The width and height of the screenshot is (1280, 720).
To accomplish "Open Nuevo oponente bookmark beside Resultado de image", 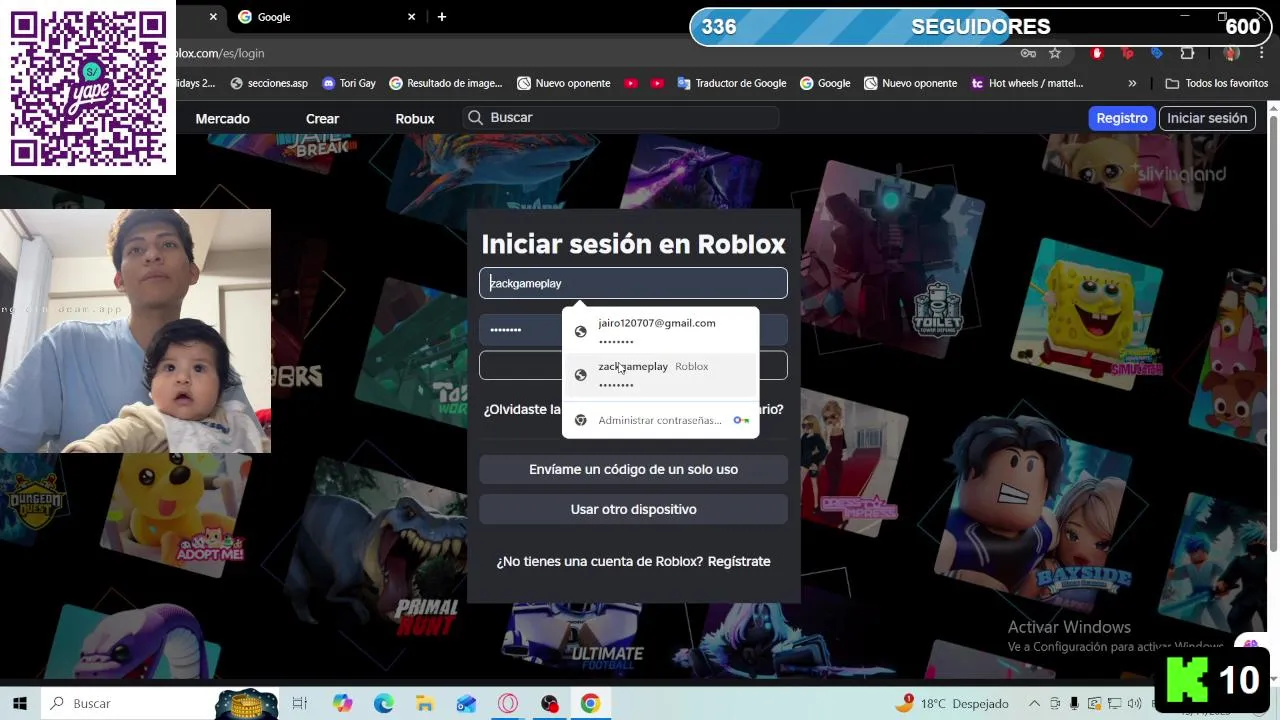I will pos(563,83).
